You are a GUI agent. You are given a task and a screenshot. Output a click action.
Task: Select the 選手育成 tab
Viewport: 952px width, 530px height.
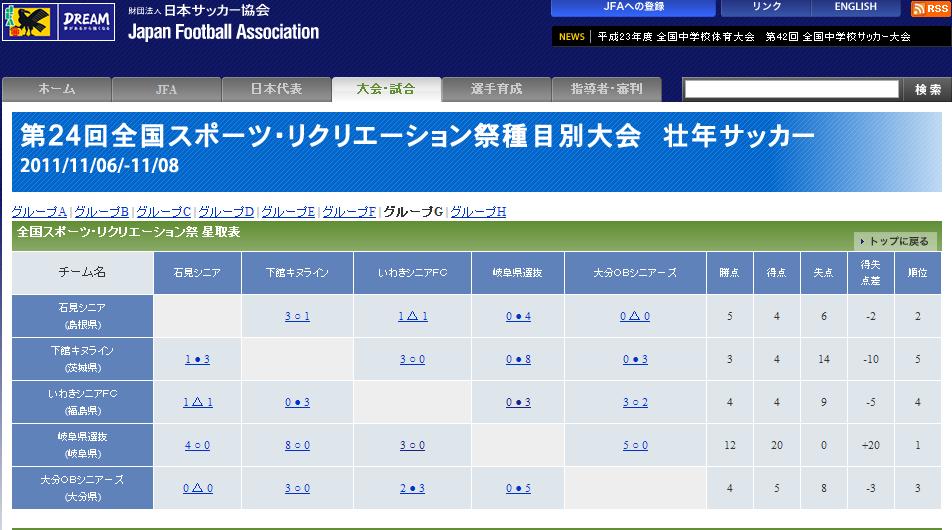pos(496,89)
